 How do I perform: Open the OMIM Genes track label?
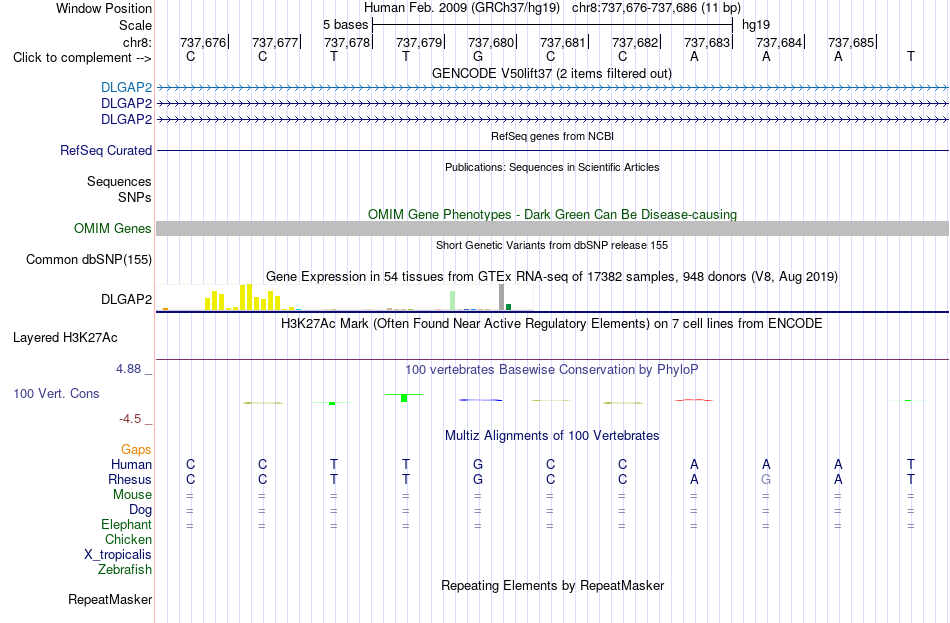[112, 228]
